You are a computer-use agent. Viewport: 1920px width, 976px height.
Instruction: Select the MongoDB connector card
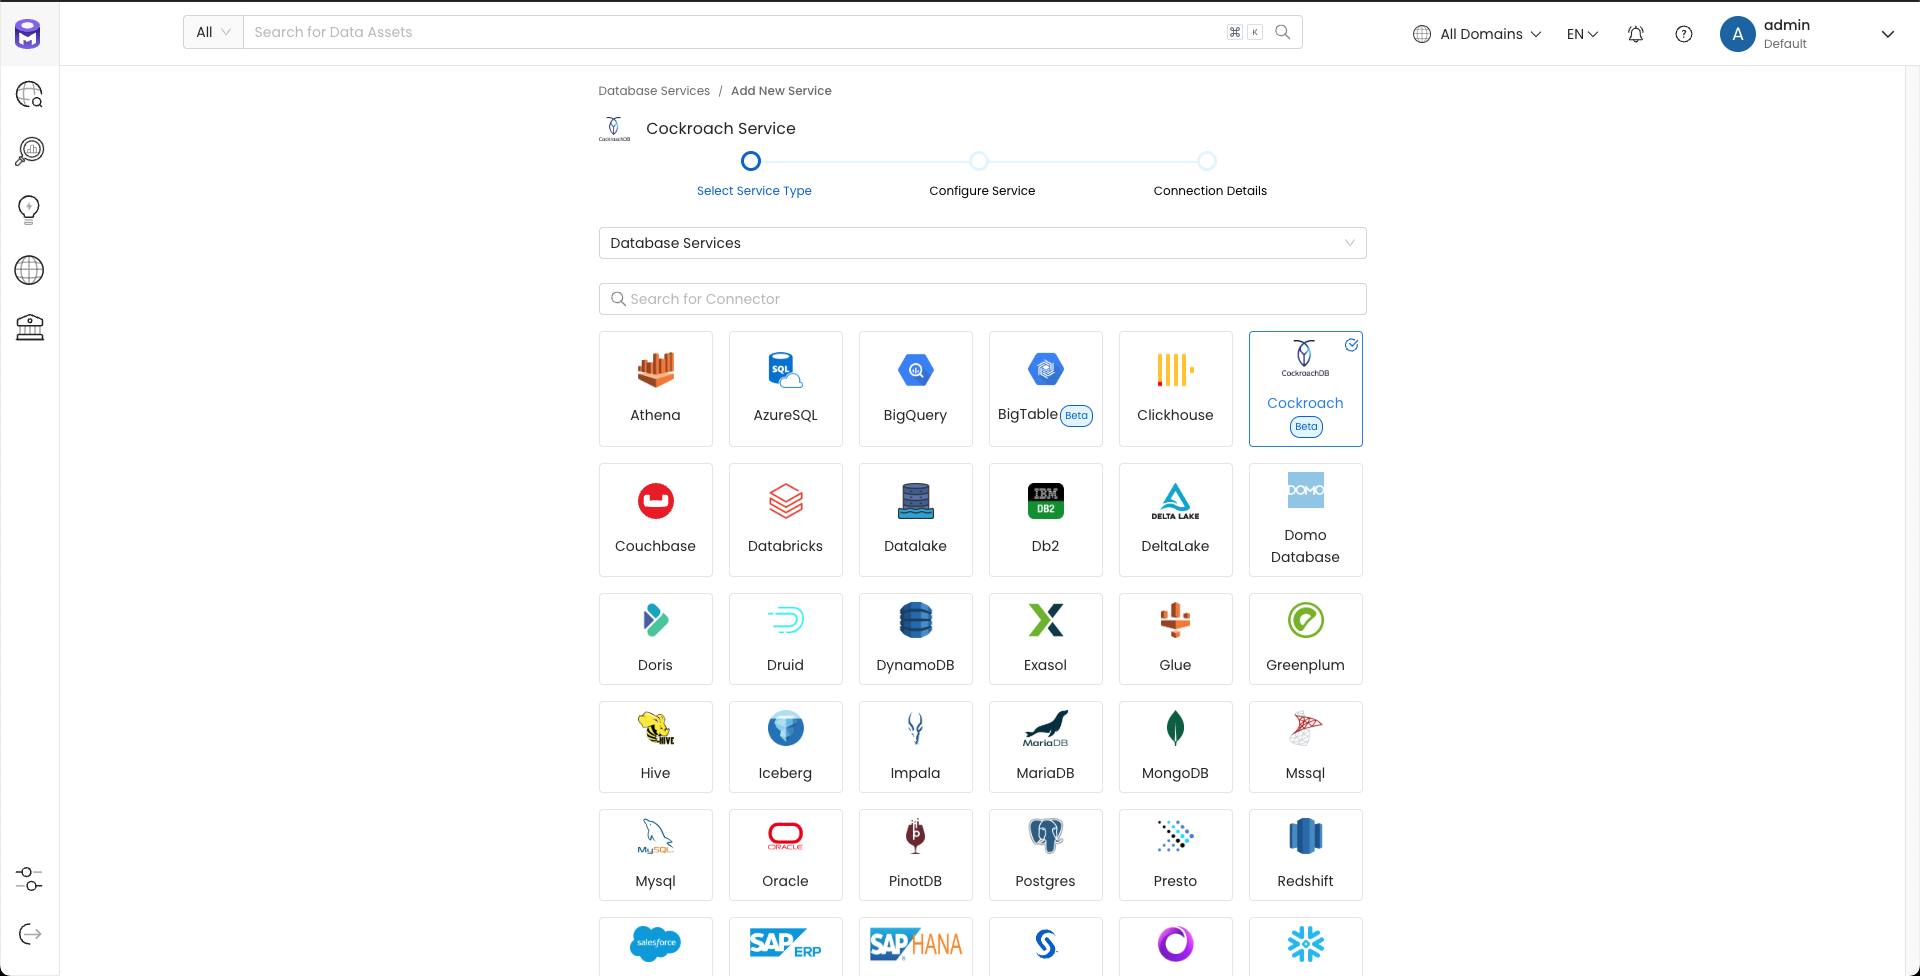(1175, 747)
